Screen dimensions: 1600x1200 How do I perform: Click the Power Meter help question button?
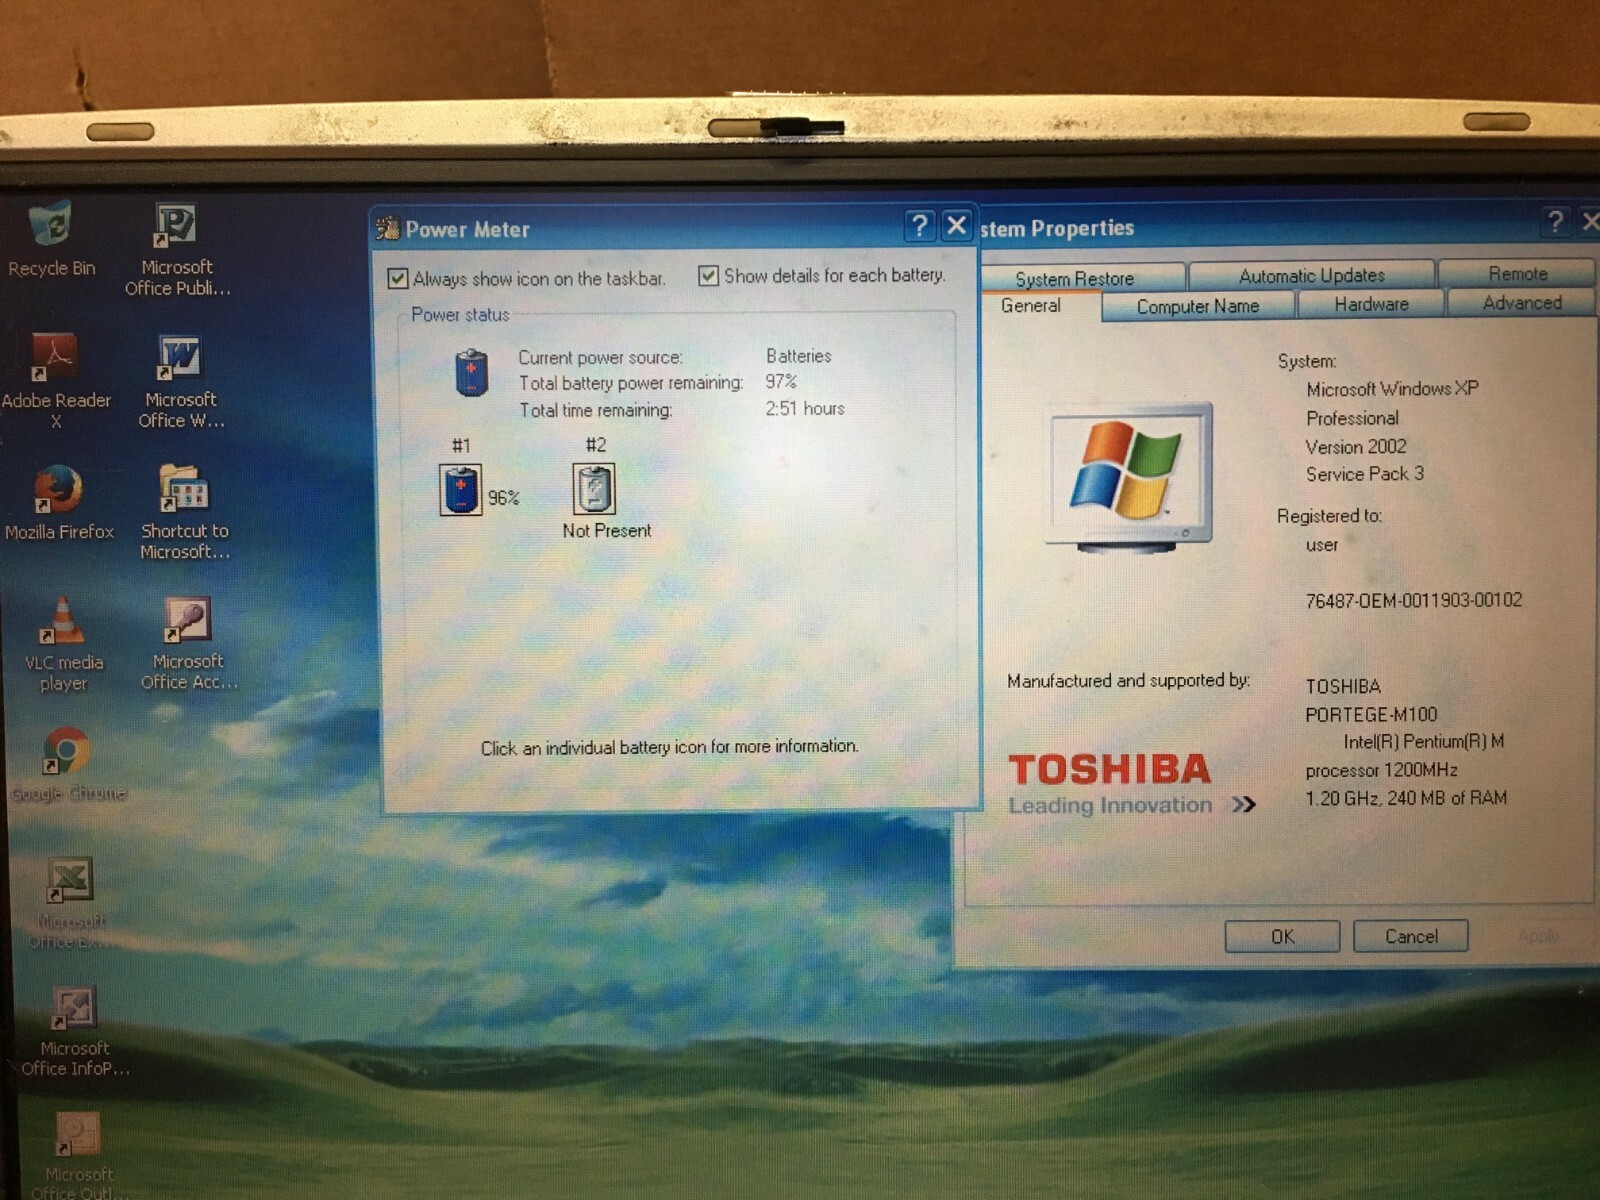pos(919,226)
